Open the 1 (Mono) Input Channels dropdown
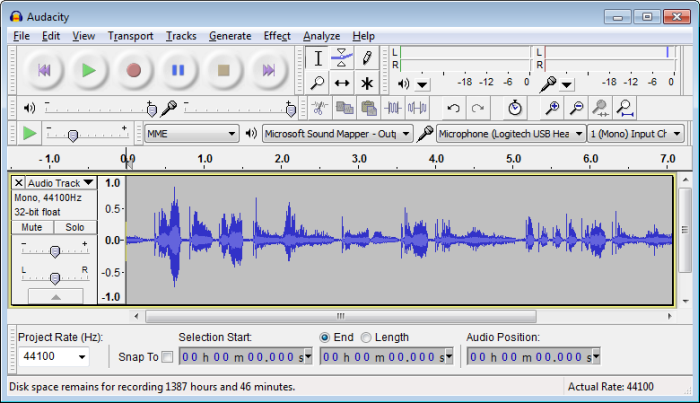This screenshot has width=700, height=403. pos(636,133)
